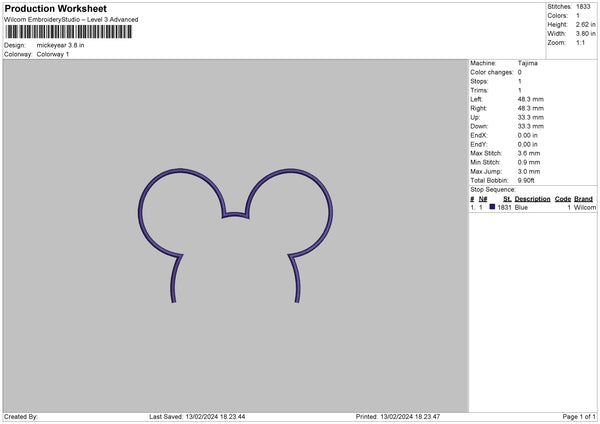
Task: Click Max Jump value 3.0 mm
Action: point(529,171)
